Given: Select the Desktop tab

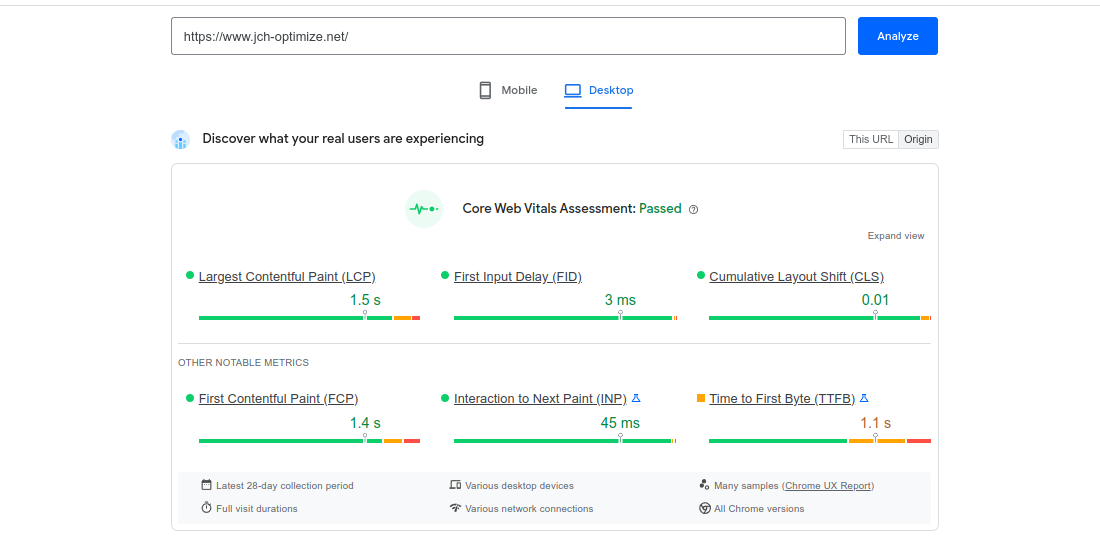Looking at the screenshot, I should click(598, 91).
